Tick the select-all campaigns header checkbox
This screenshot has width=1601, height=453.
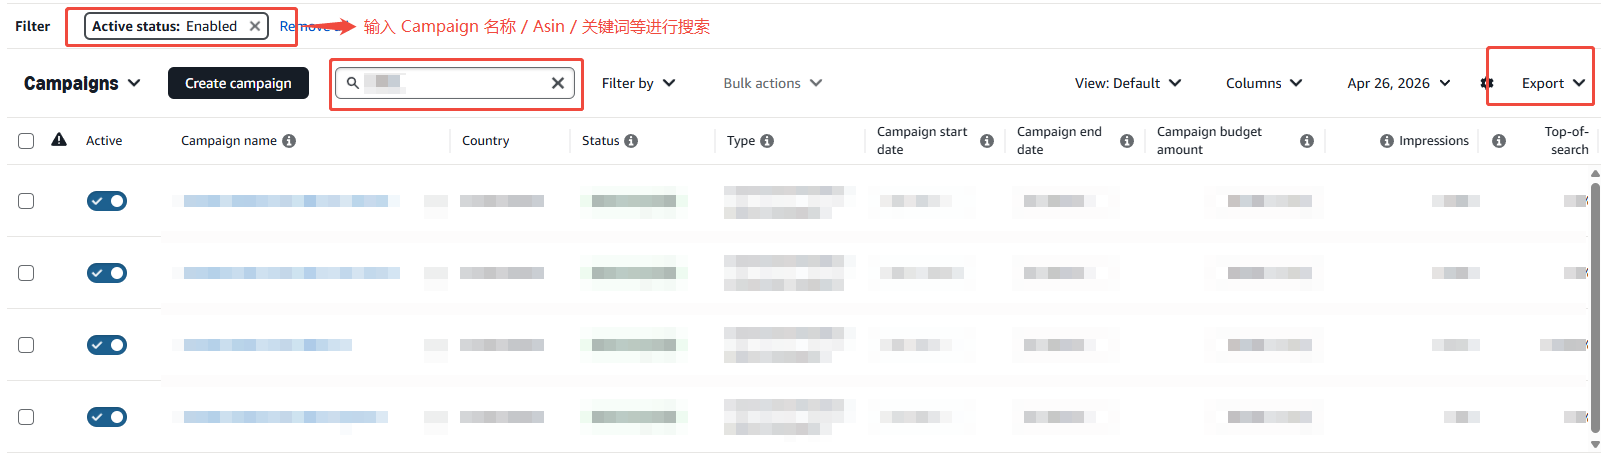pyautogui.click(x=26, y=141)
